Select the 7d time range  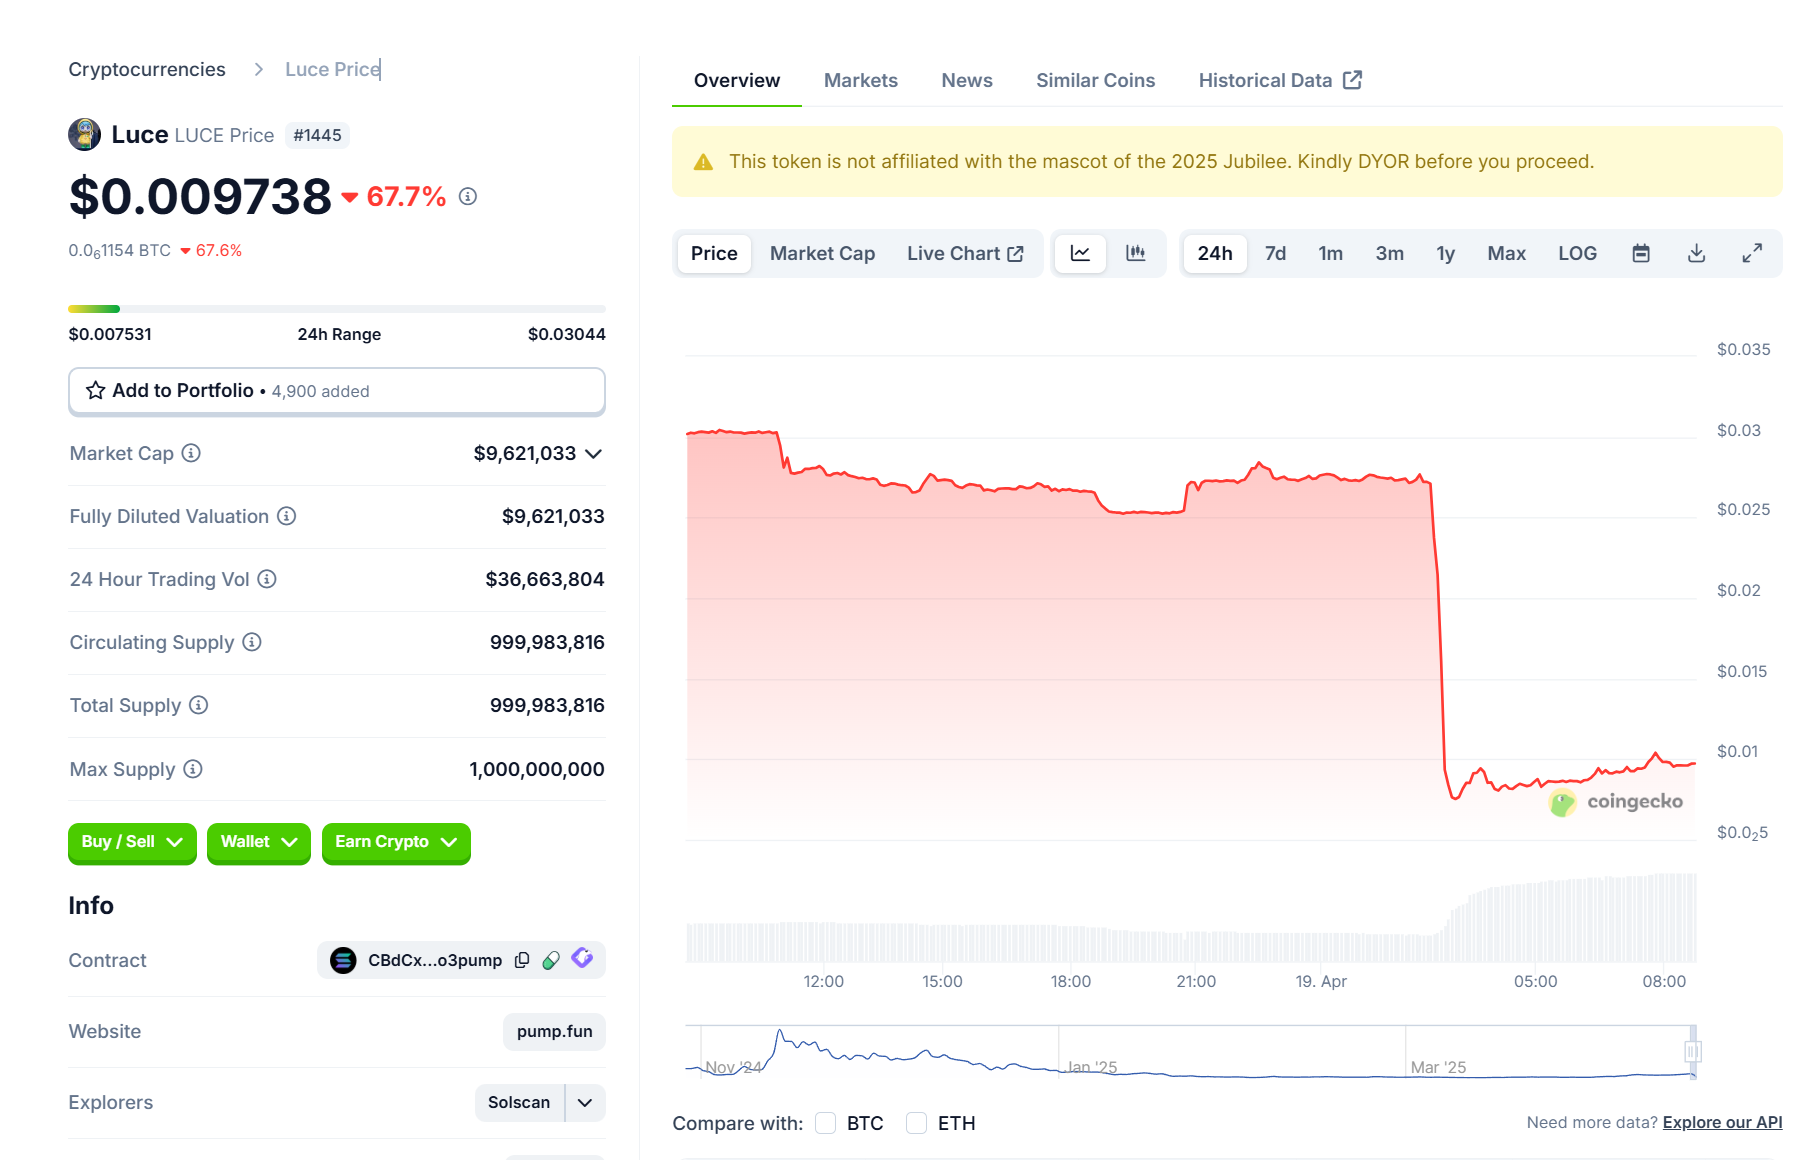1275,253
